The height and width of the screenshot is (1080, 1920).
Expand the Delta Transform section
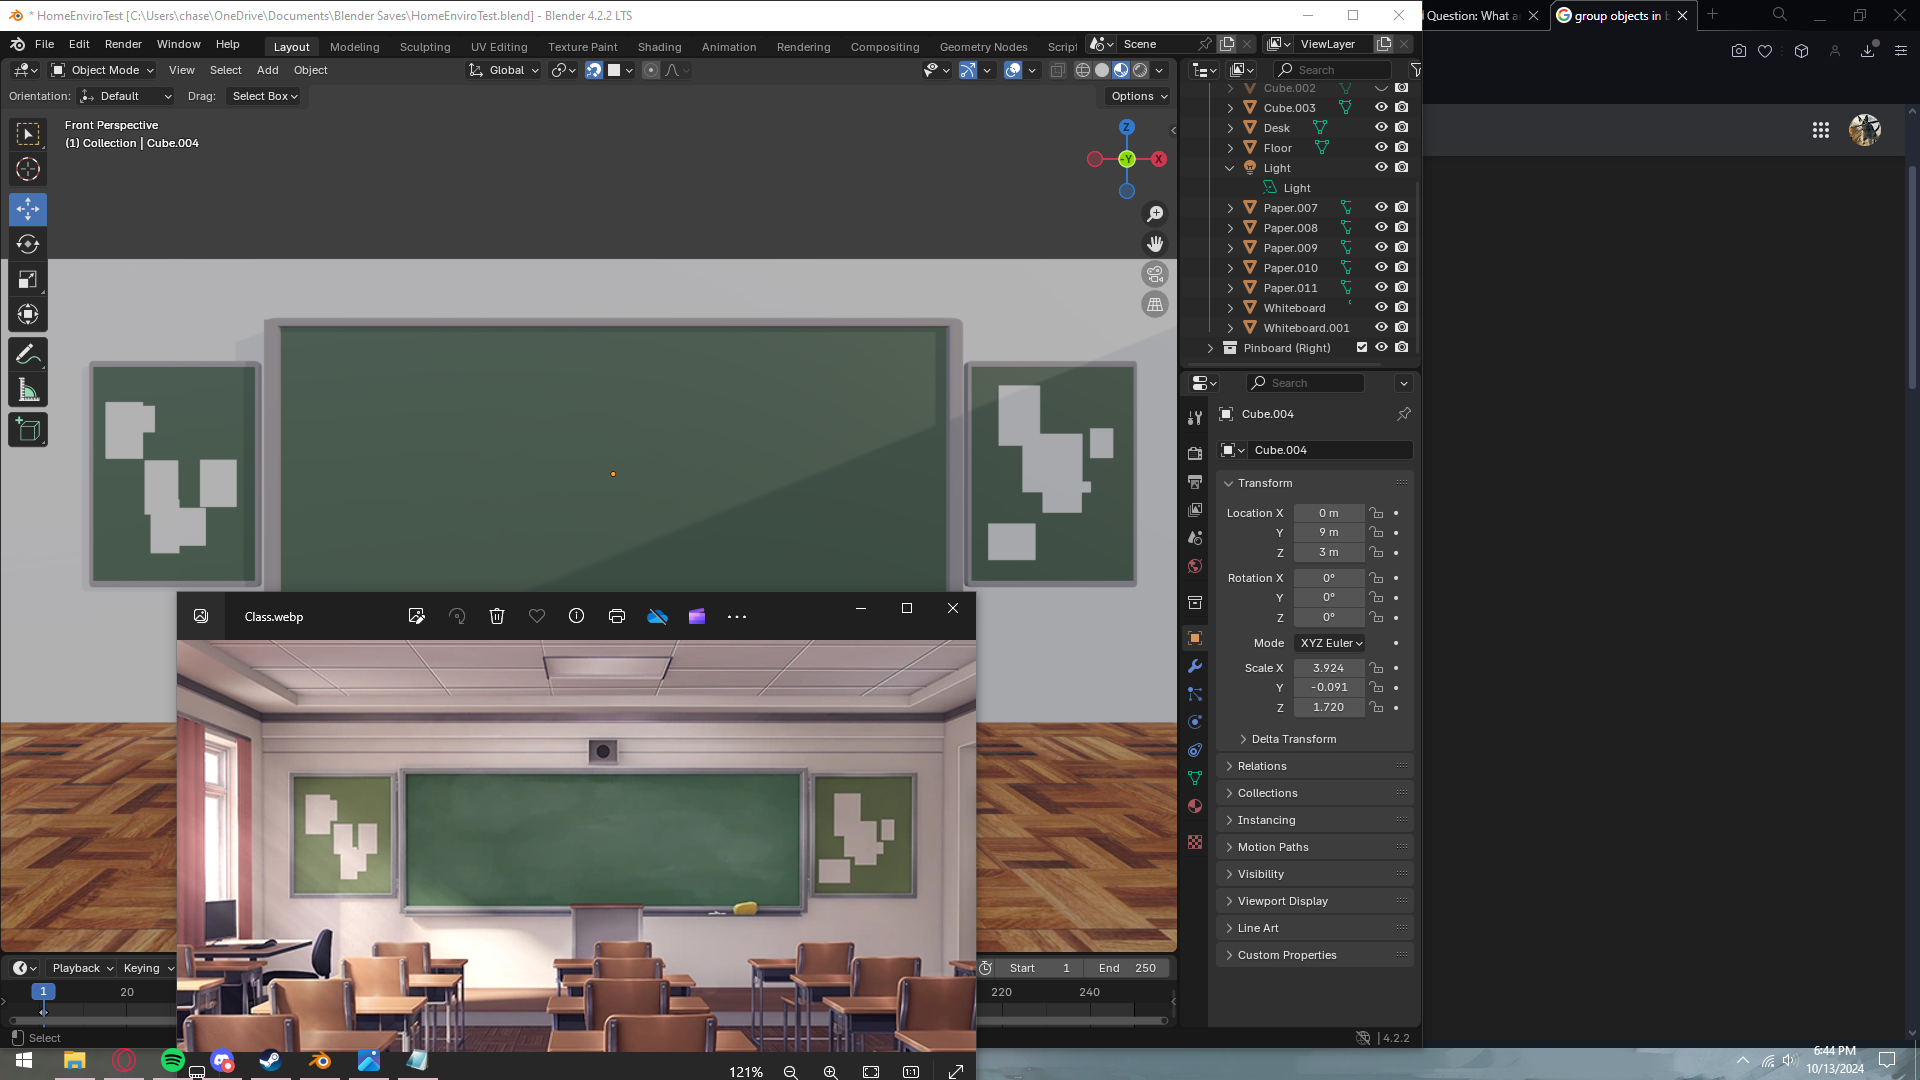tap(1290, 738)
